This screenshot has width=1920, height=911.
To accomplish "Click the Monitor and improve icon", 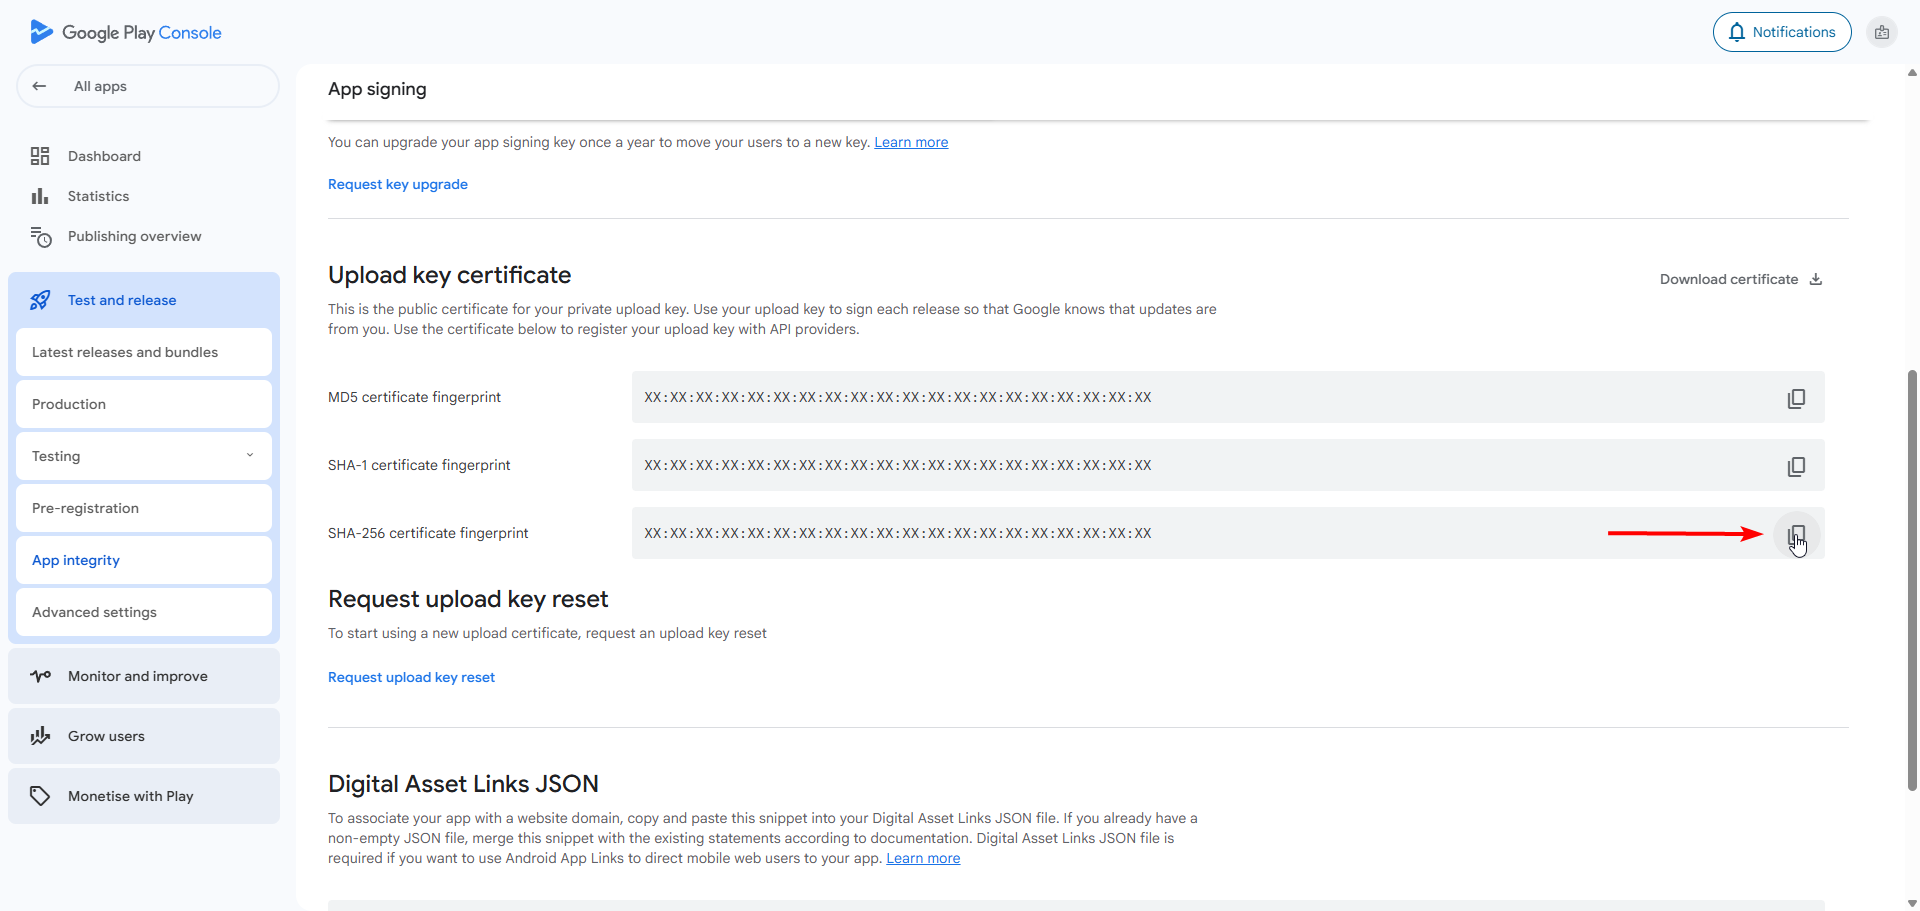I will [x=40, y=676].
